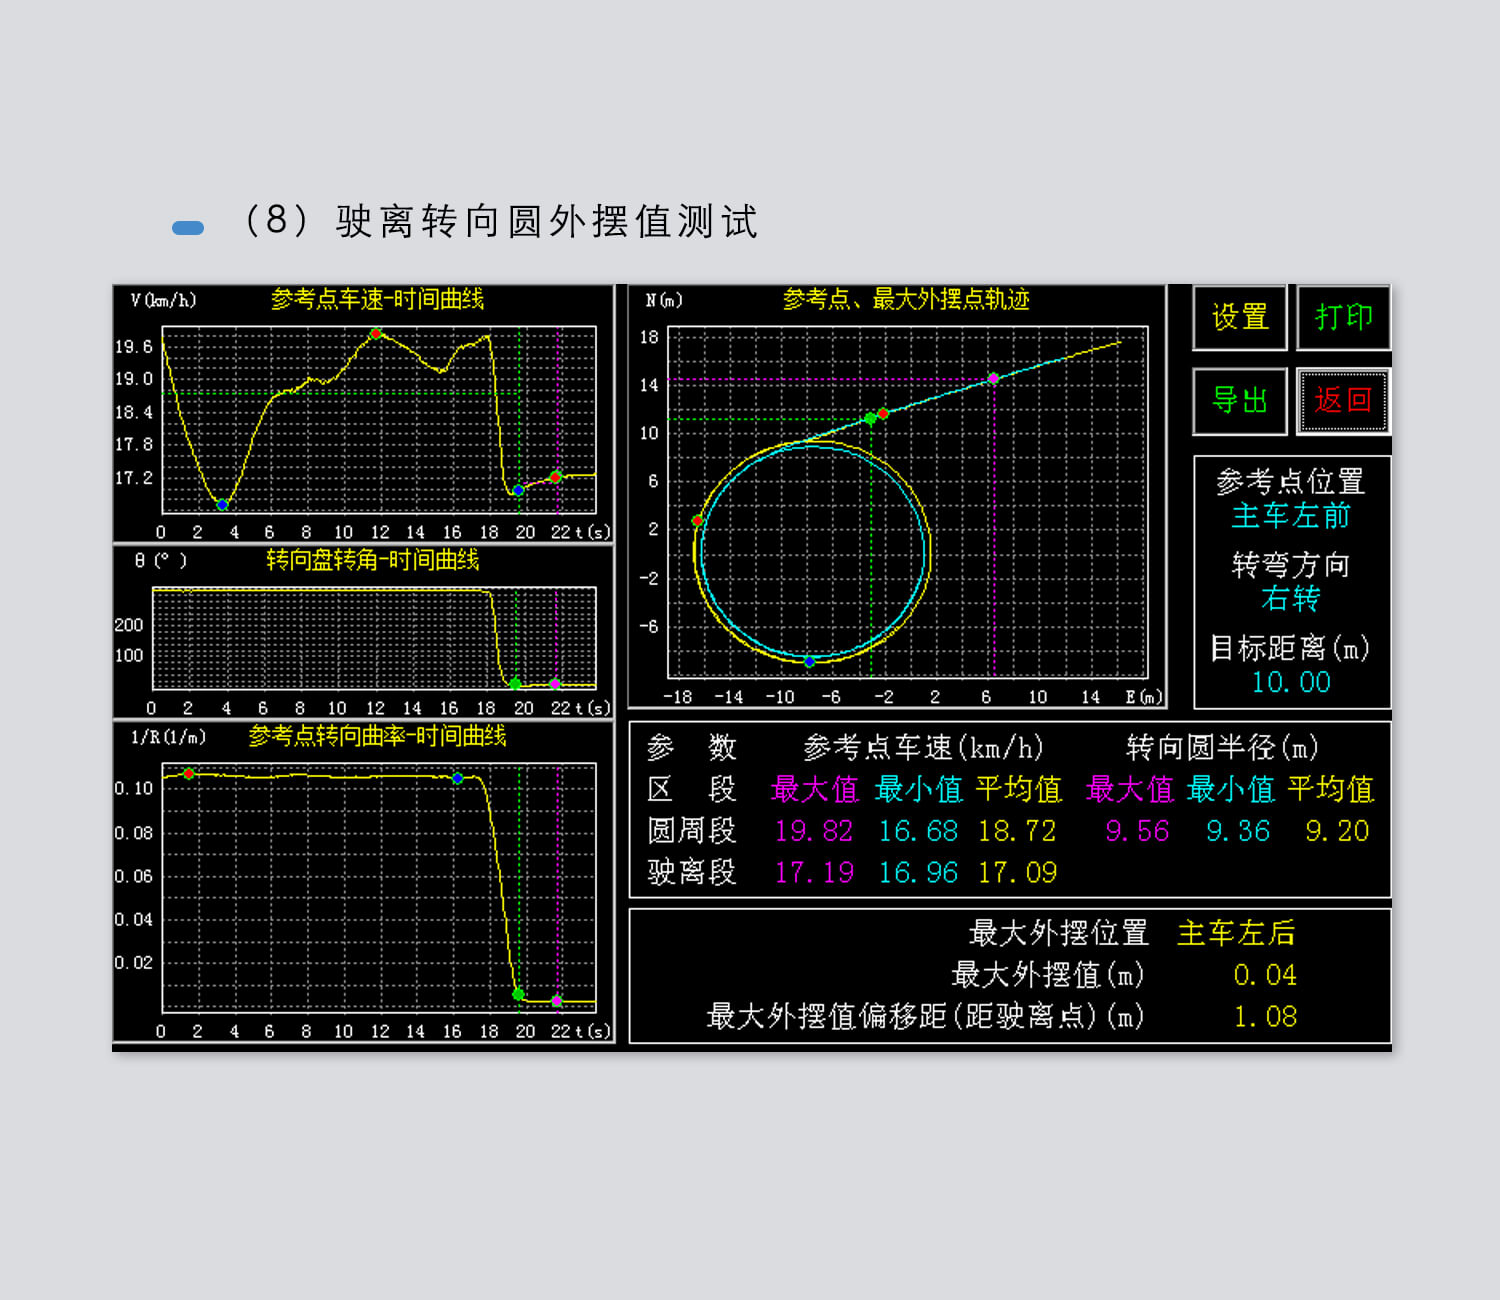Select turning direction value 右转
1500x1300 pixels.
point(1290,599)
